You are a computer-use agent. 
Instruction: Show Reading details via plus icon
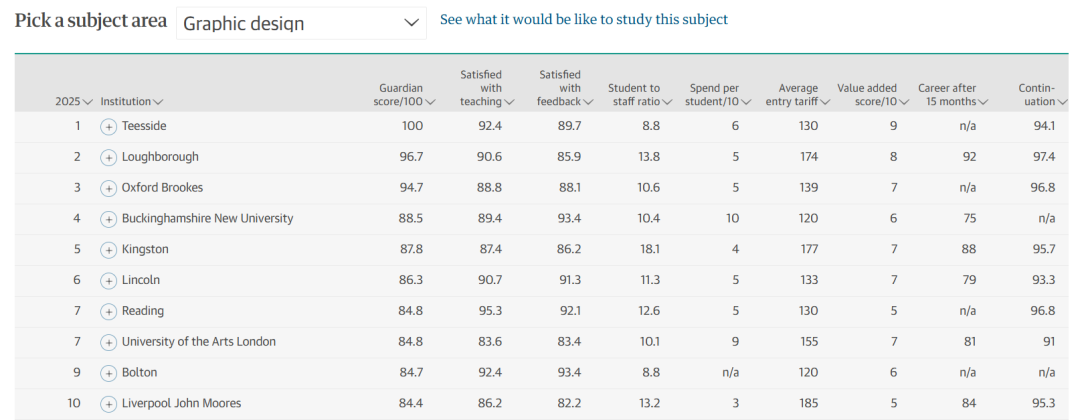pos(108,311)
